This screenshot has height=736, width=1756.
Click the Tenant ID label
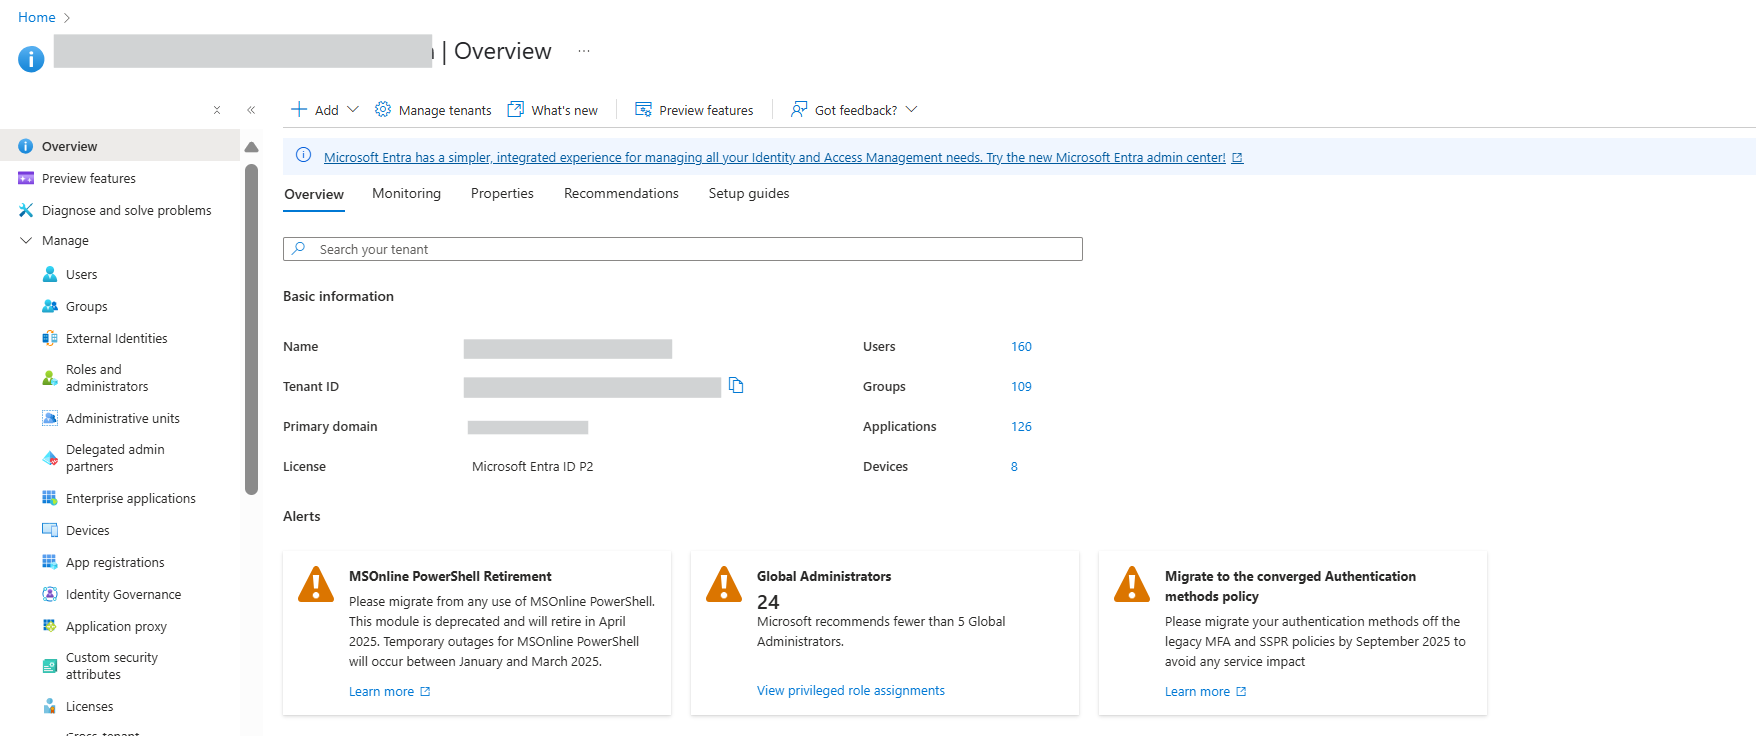pyautogui.click(x=311, y=386)
